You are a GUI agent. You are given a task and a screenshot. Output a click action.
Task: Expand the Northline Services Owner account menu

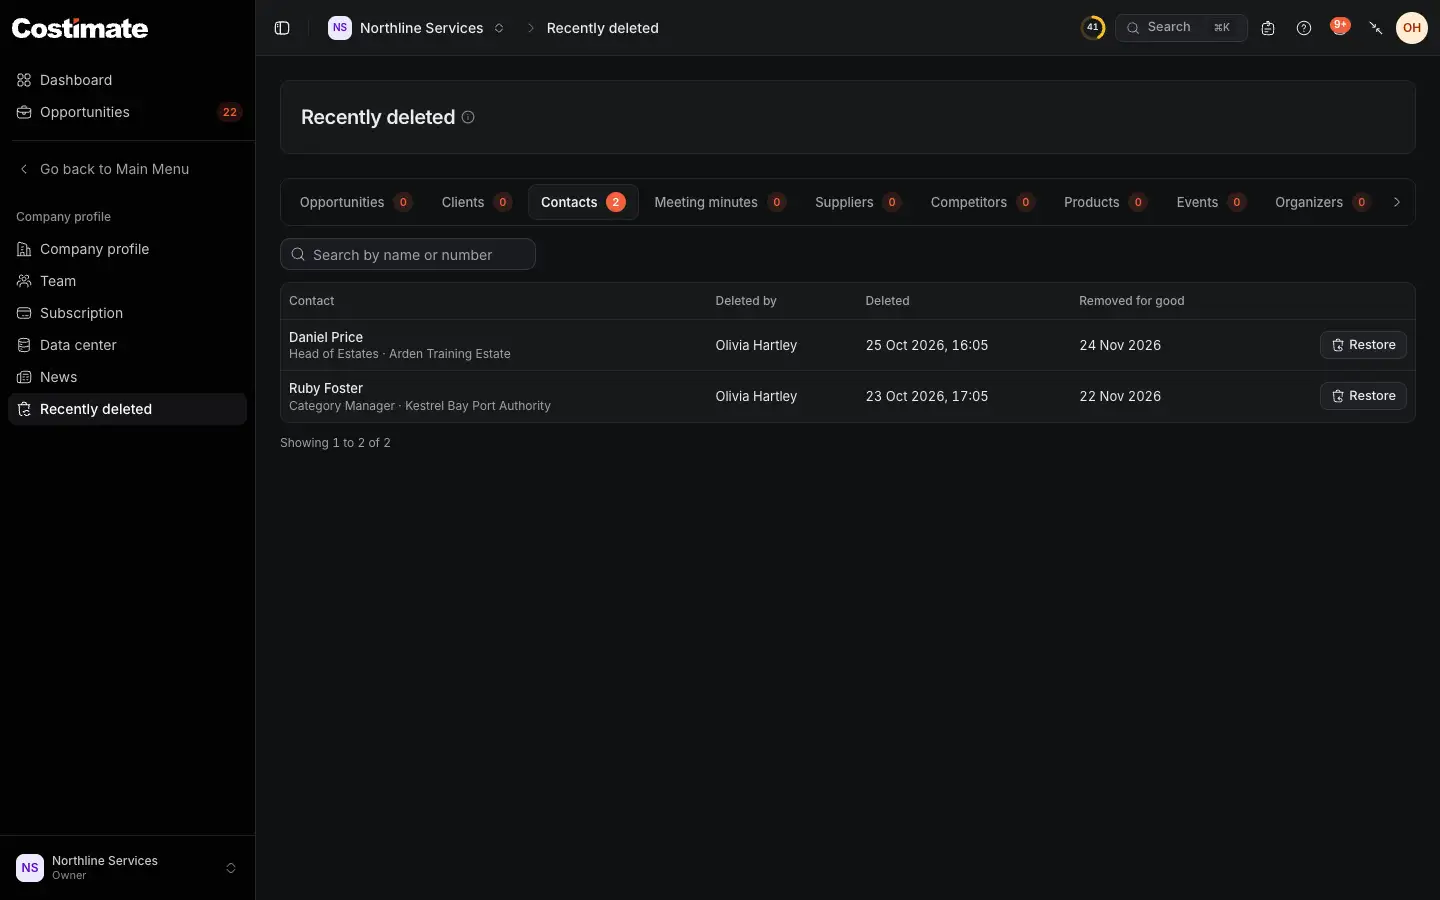[127, 868]
